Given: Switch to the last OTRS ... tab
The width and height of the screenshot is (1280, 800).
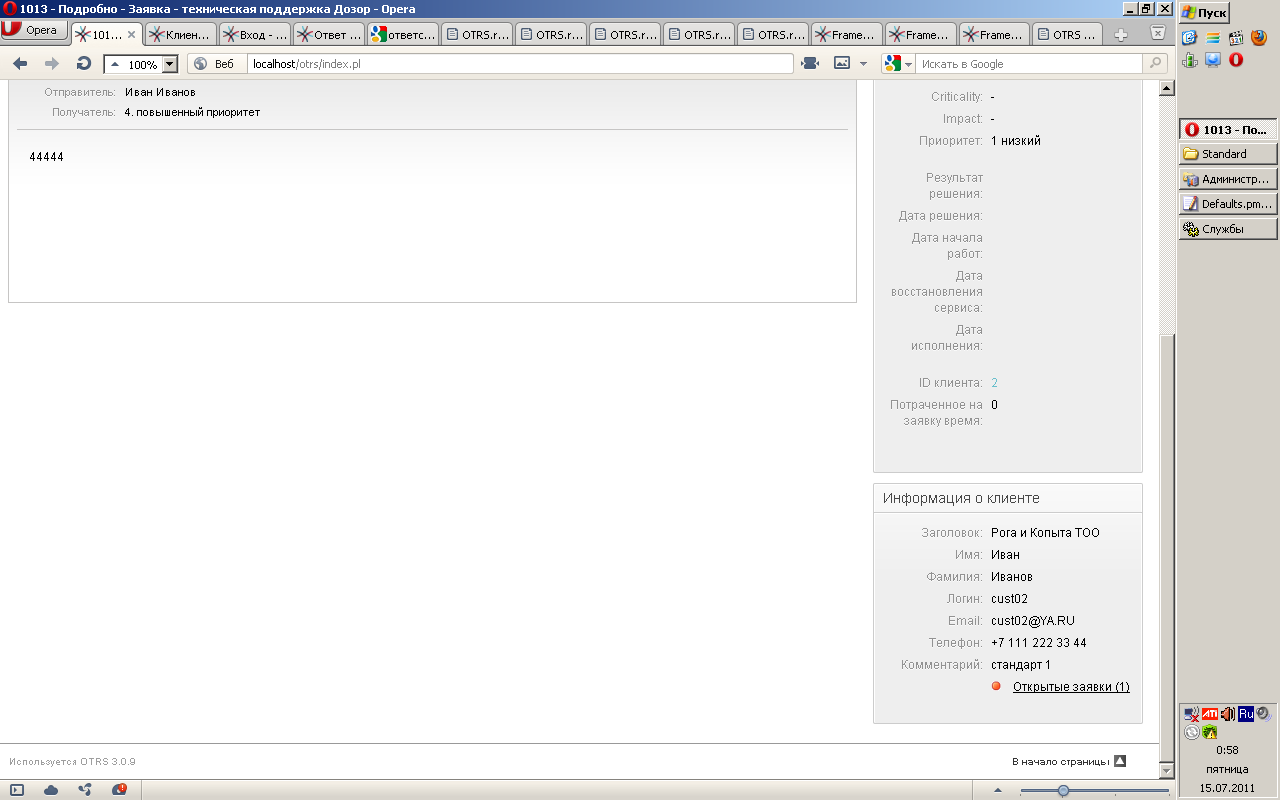Looking at the screenshot, I should [1068, 34].
